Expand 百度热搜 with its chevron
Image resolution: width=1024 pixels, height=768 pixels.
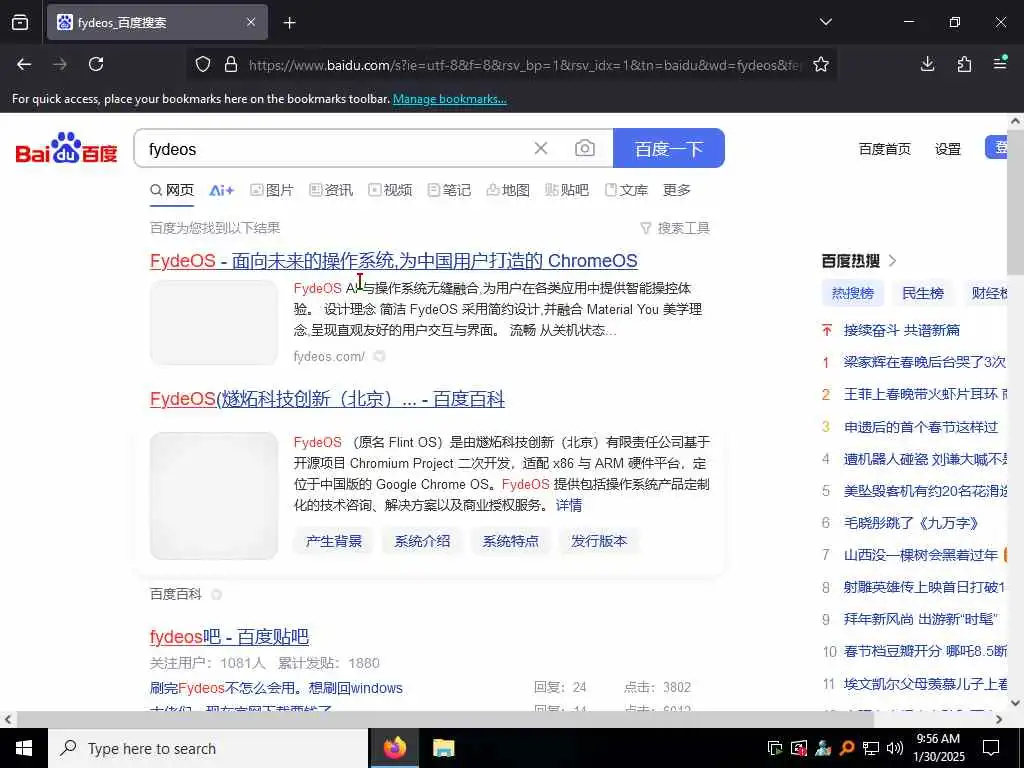point(893,261)
